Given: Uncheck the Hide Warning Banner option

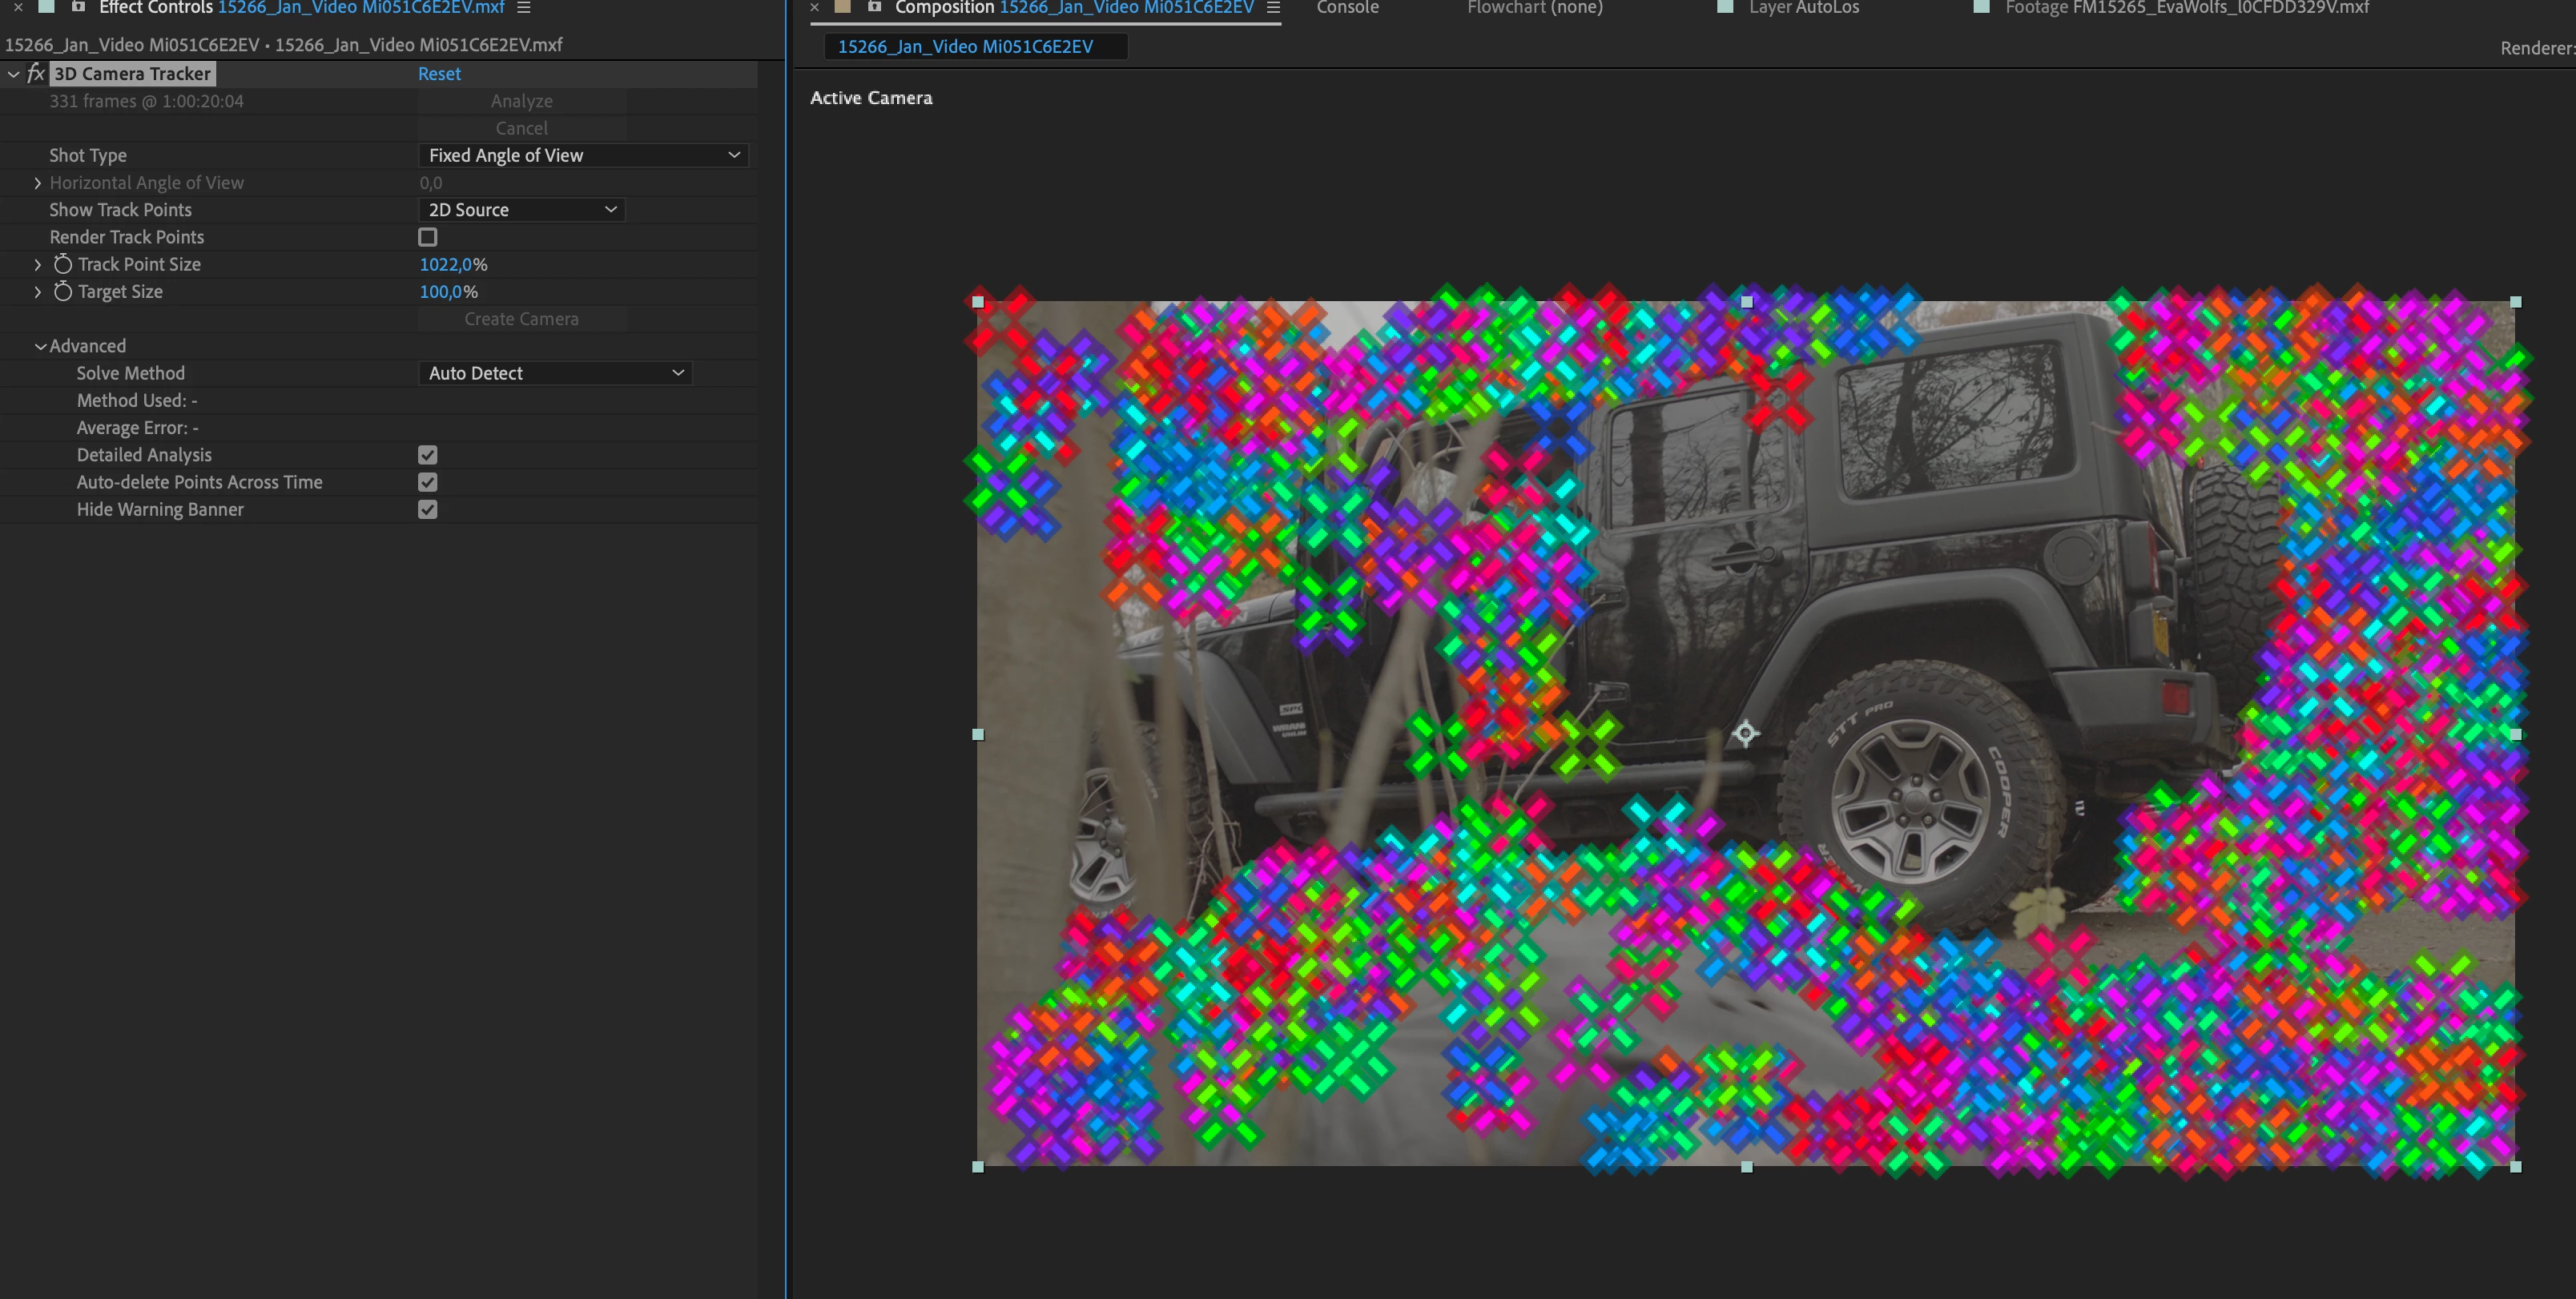Looking at the screenshot, I should (428, 510).
